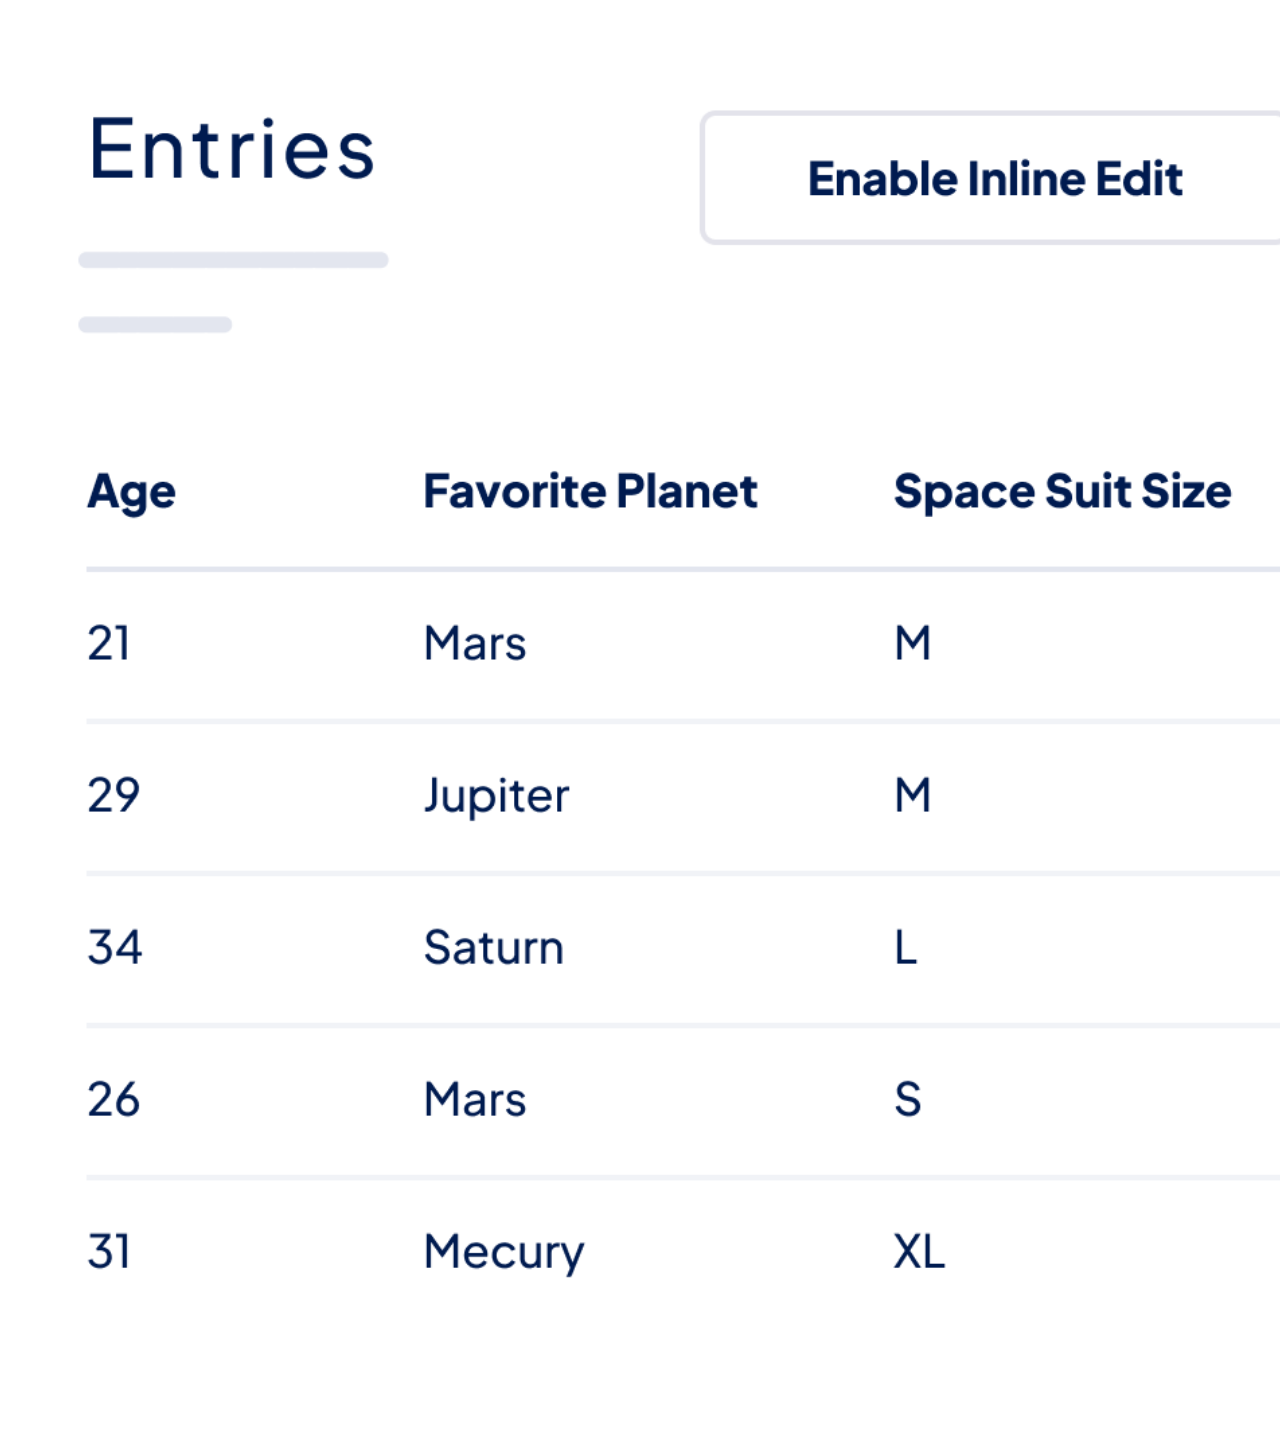Select the age cell showing 21
The image size is (1280, 1440).
click(x=110, y=643)
